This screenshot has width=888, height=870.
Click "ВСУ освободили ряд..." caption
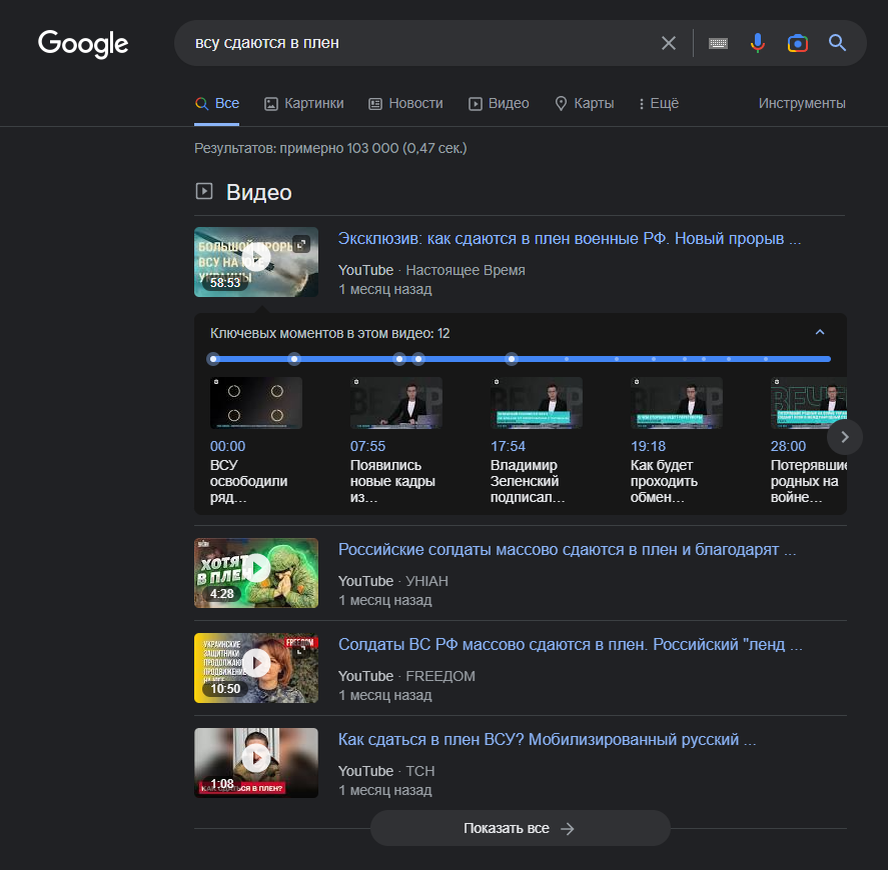click(x=249, y=481)
